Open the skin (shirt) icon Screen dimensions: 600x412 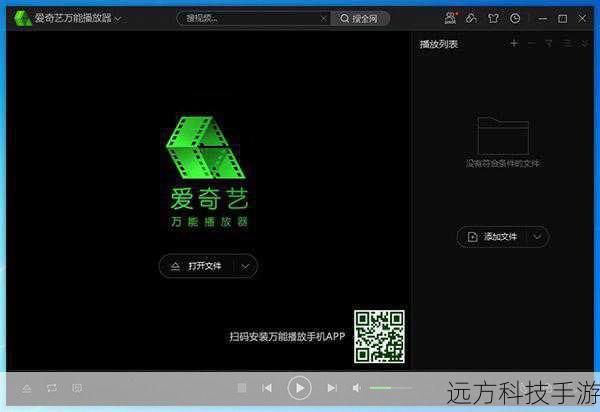click(493, 18)
